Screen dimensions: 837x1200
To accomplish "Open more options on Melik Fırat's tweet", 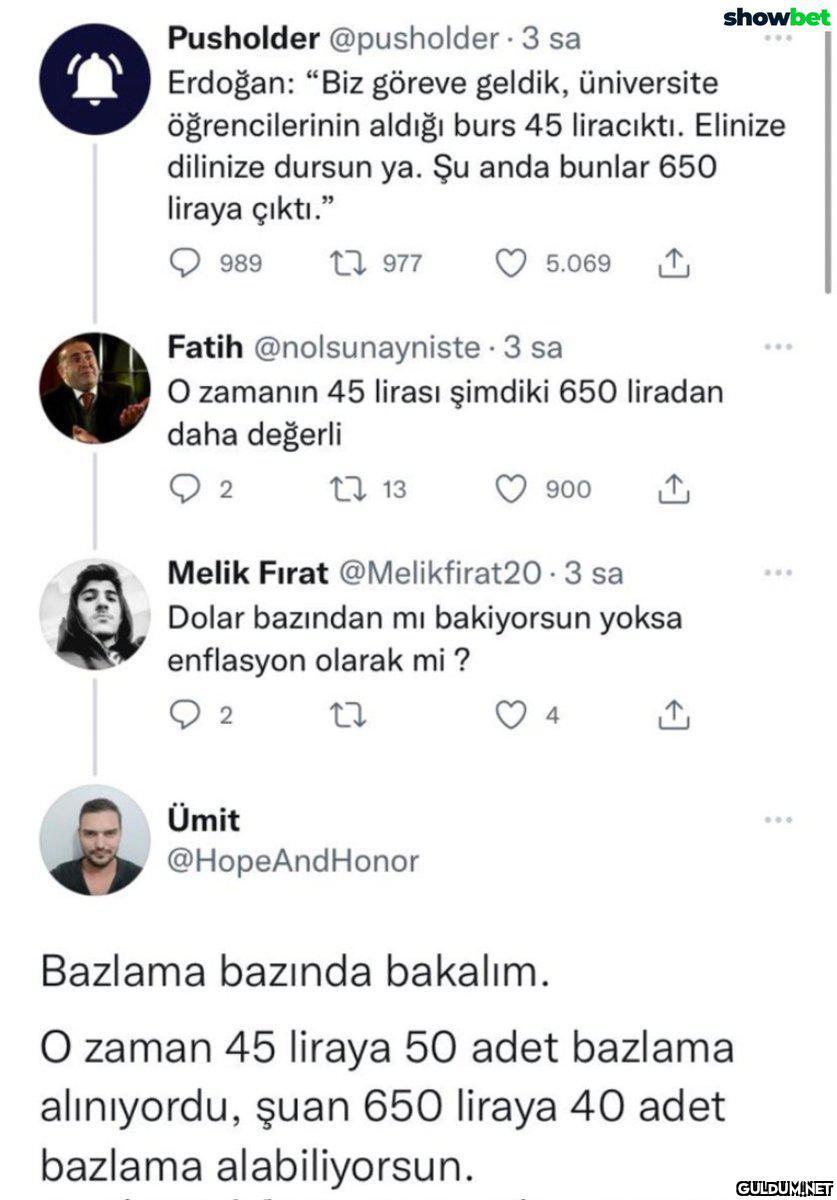I will [777, 573].
